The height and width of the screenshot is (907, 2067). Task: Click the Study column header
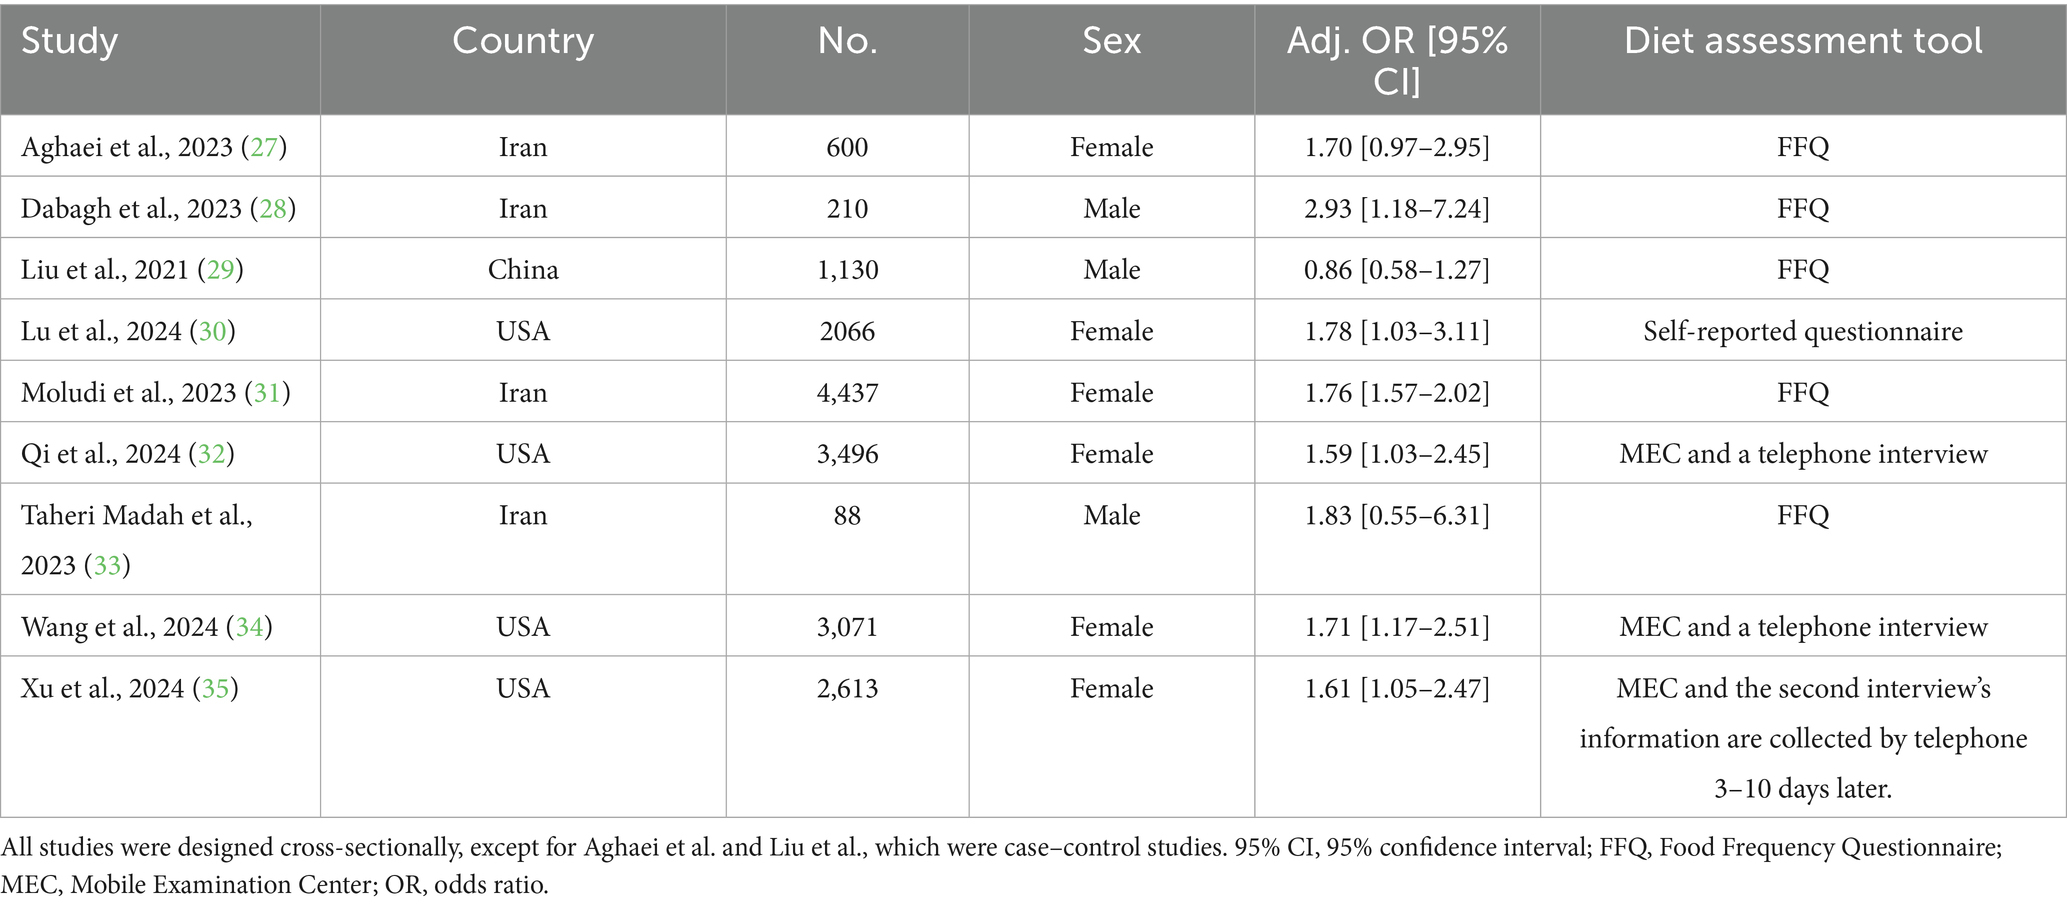[x=70, y=41]
